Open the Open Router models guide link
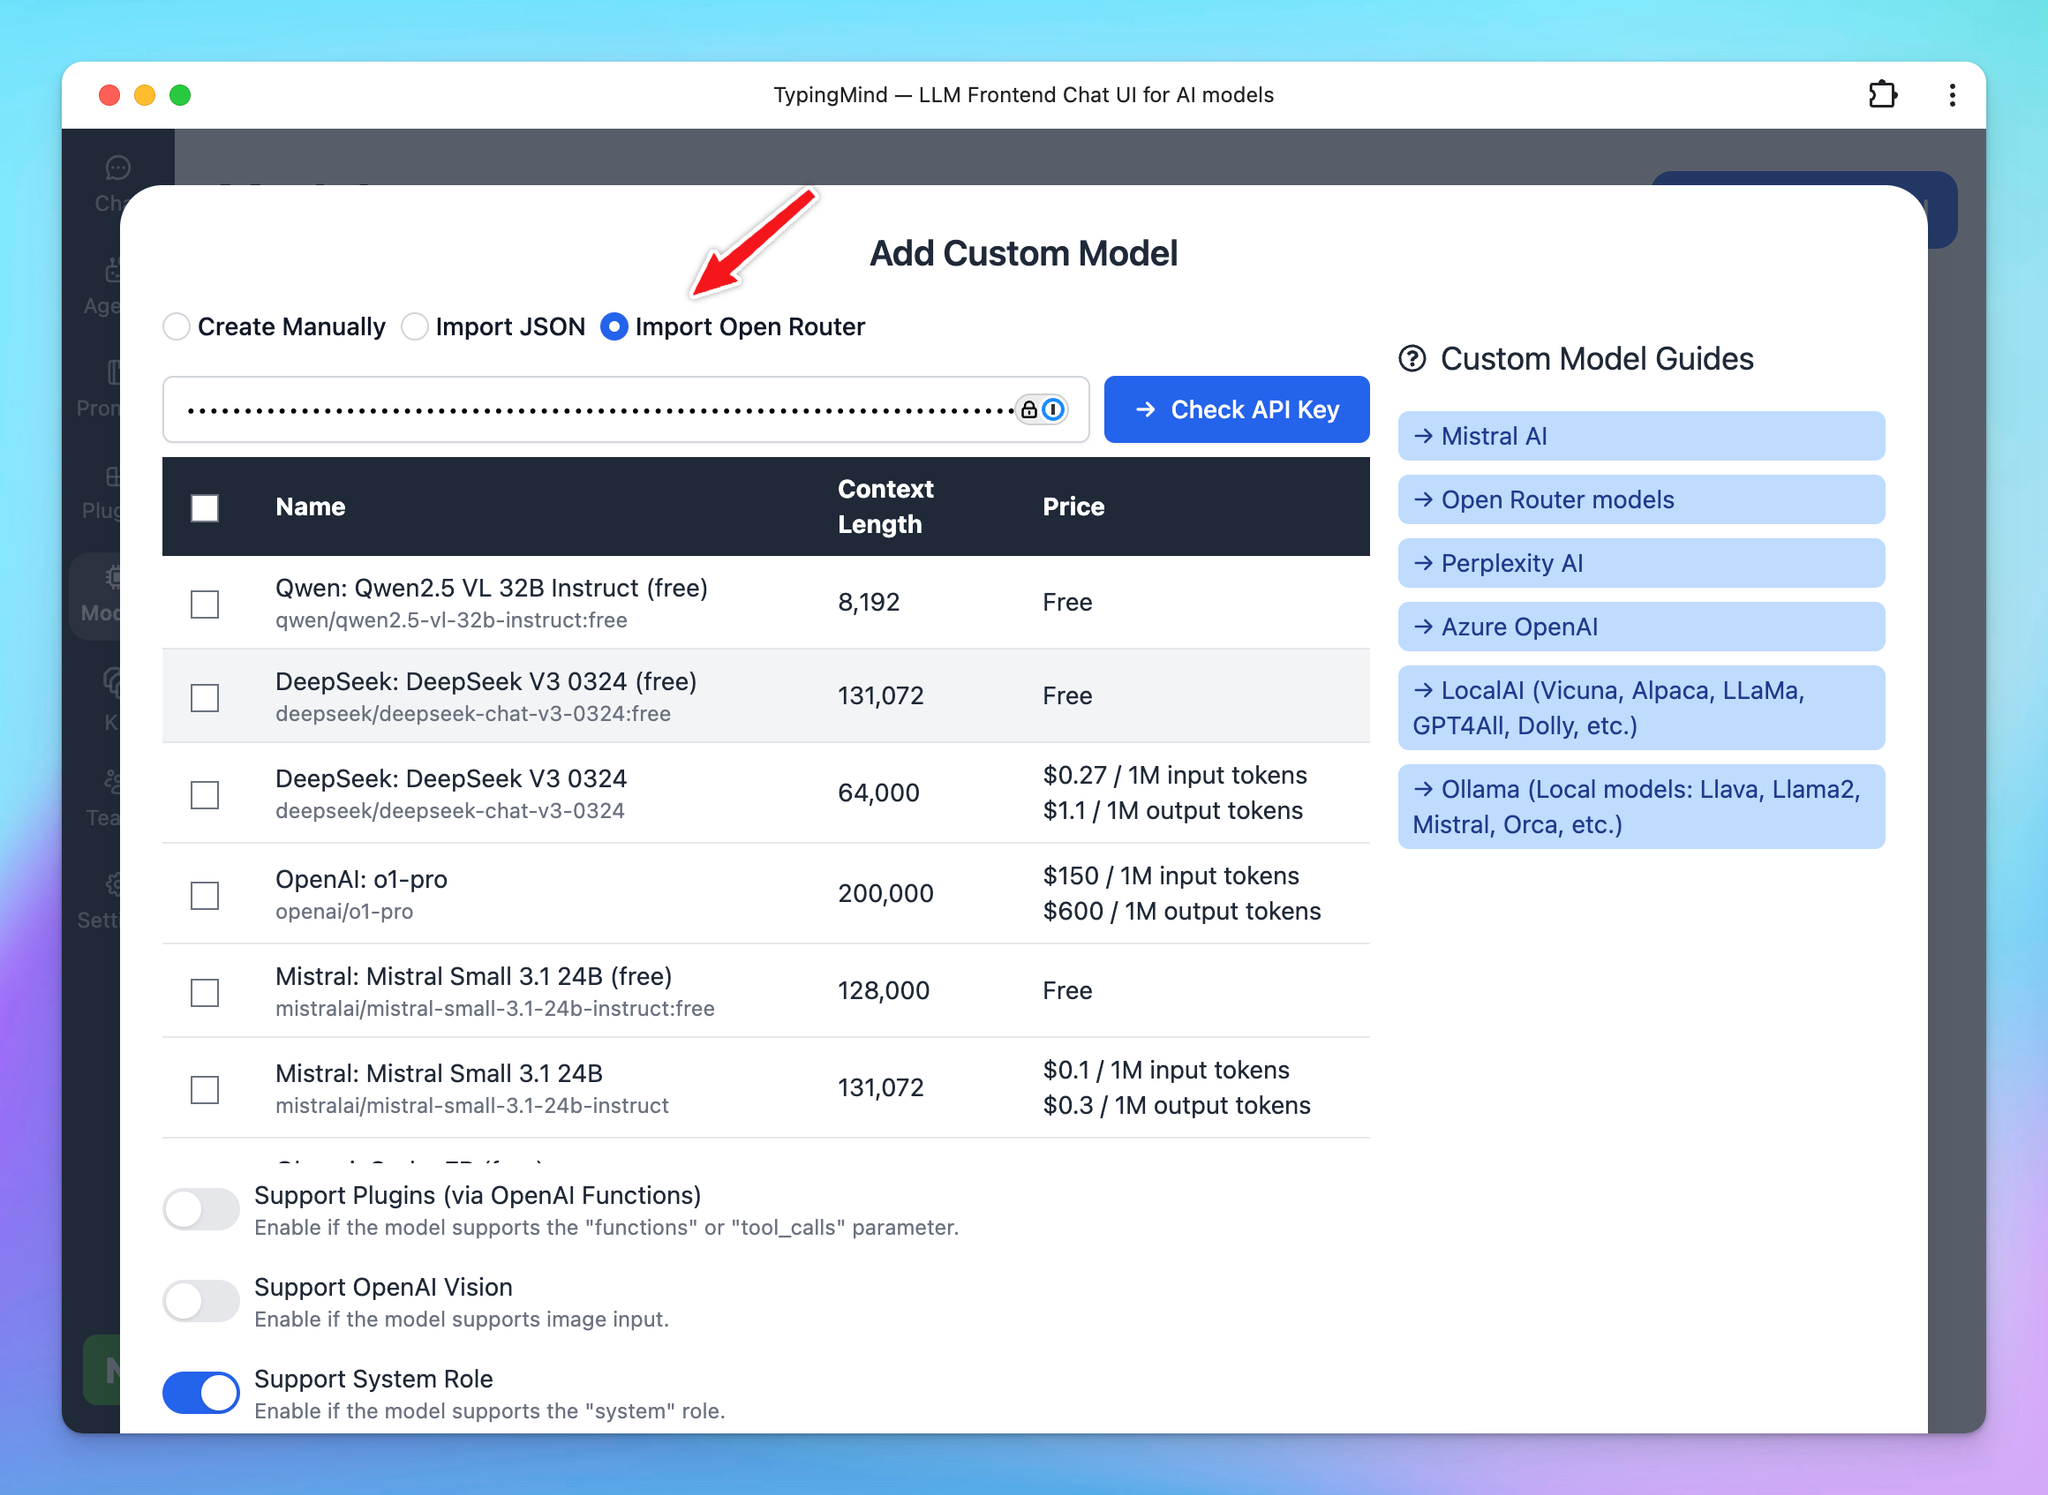Image resolution: width=2048 pixels, height=1495 pixels. (x=1640, y=500)
